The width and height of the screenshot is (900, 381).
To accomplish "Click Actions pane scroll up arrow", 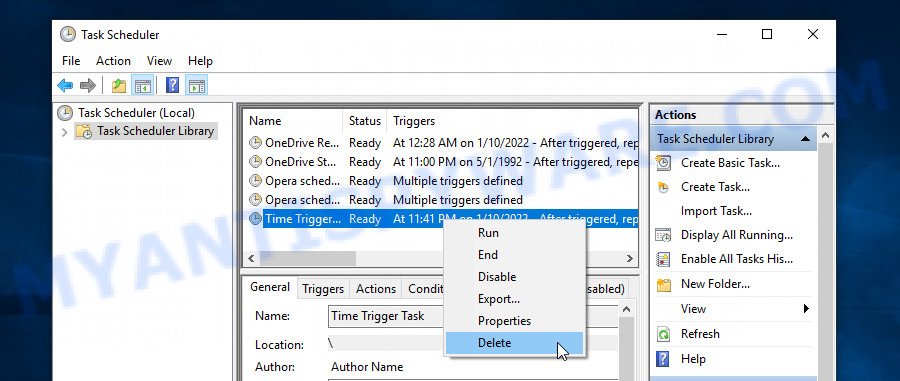I will coord(825,136).
